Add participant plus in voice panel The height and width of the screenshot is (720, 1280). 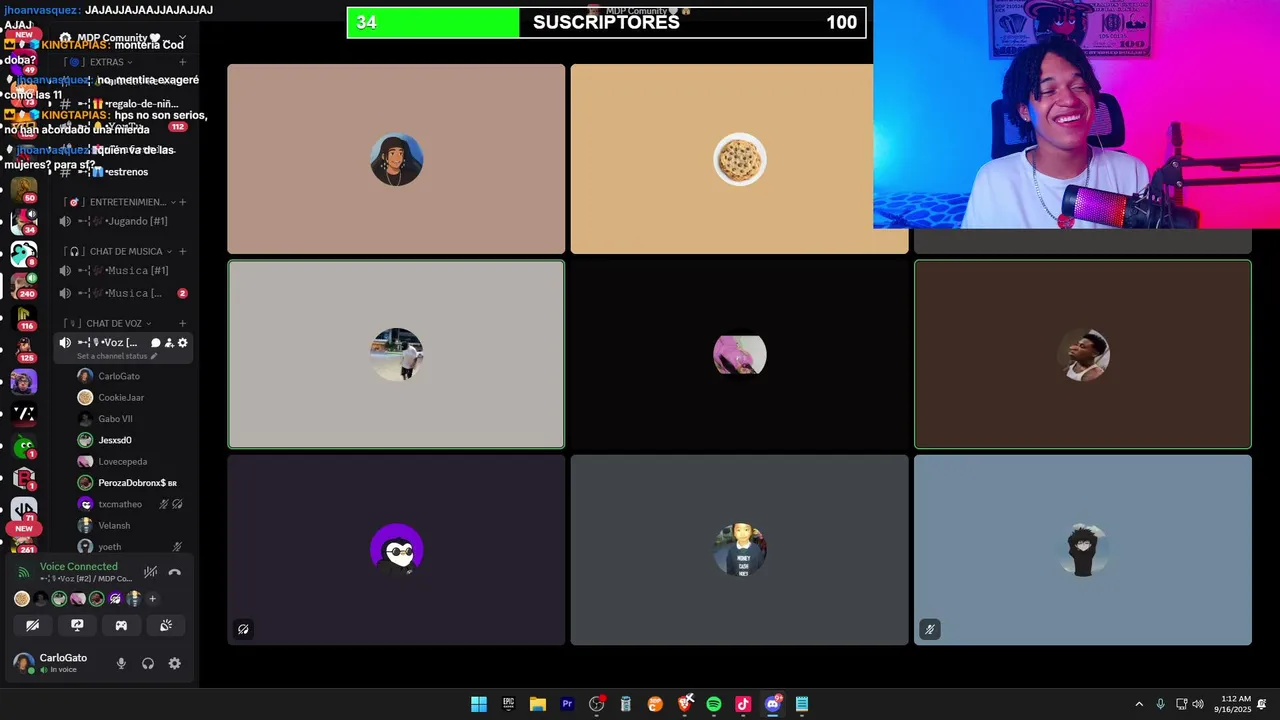[x=152, y=599]
